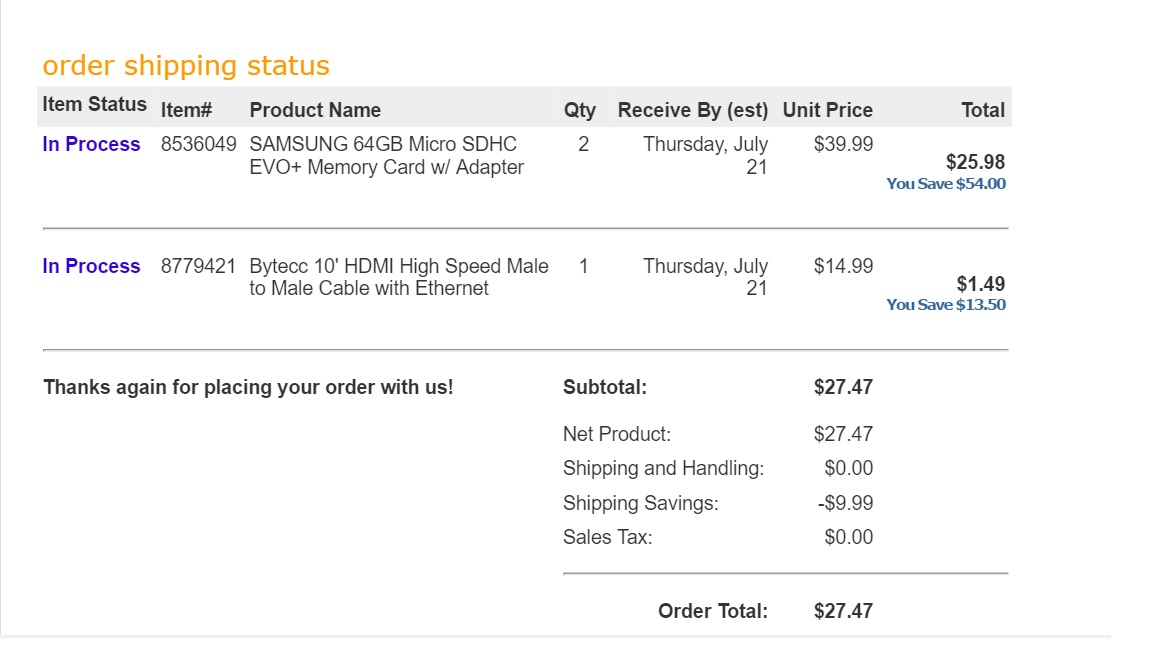Click the Unit Price column header

pyautogui.click(x=827, y=110)
